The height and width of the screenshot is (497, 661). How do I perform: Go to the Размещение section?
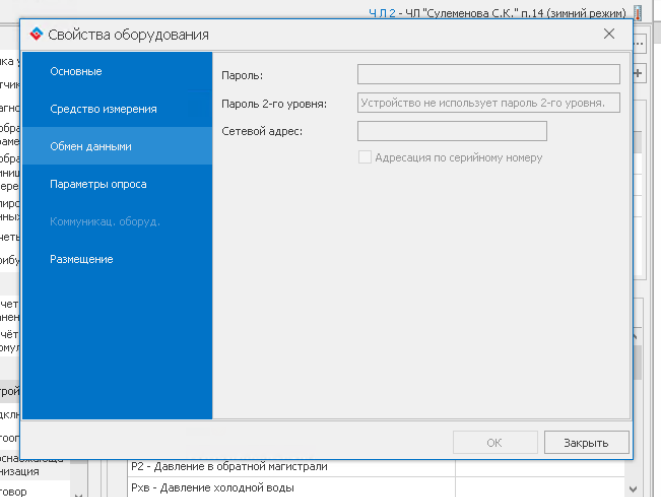(117, 259)
